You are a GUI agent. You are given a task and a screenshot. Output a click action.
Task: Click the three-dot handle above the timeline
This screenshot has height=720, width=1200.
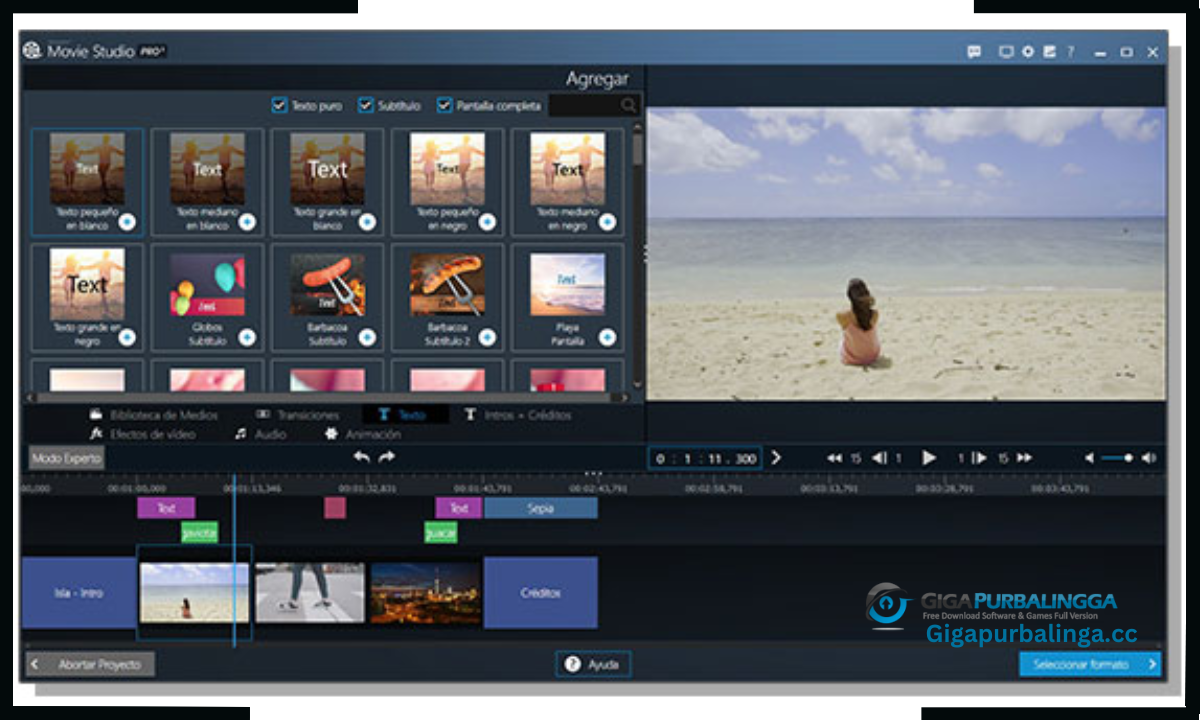point(593,473)
